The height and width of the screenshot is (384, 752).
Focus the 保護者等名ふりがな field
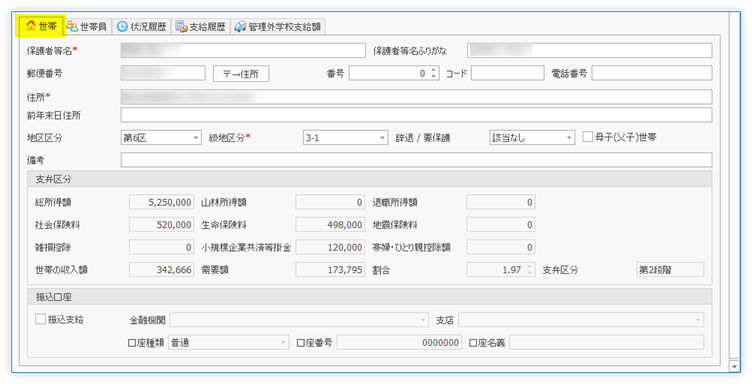pyautogui.click(x=589, y=50)
